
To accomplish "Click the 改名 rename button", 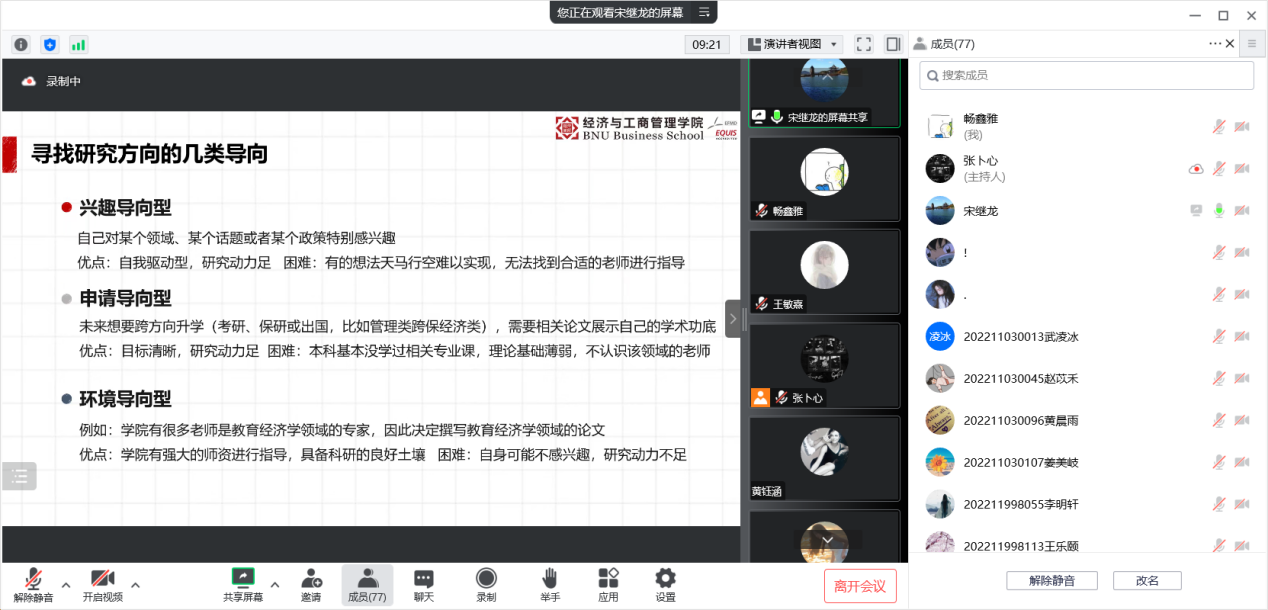I will coord(1147,581).
